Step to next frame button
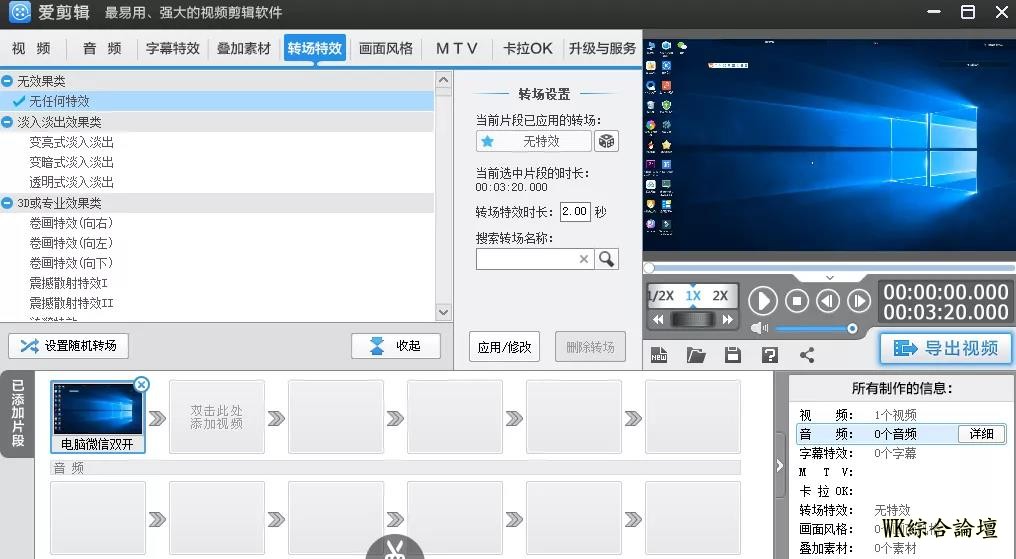1016x559 pixels. coord(859,301)
